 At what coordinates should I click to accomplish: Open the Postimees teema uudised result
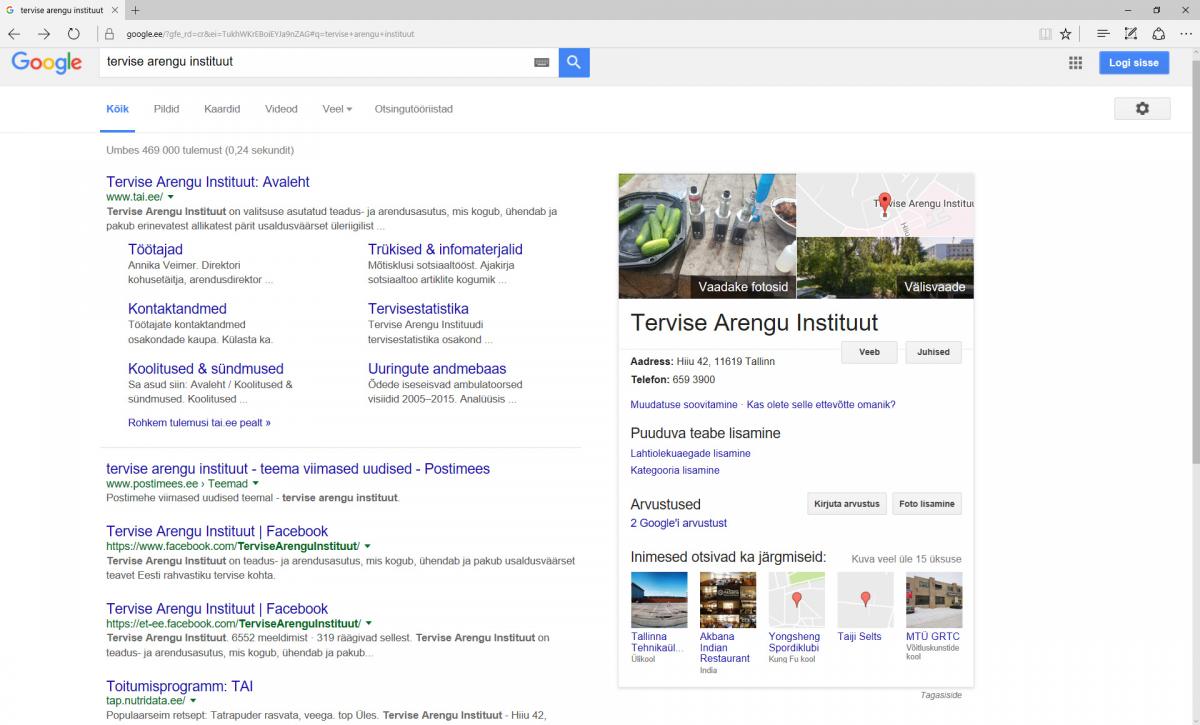[x=298, y=469]
